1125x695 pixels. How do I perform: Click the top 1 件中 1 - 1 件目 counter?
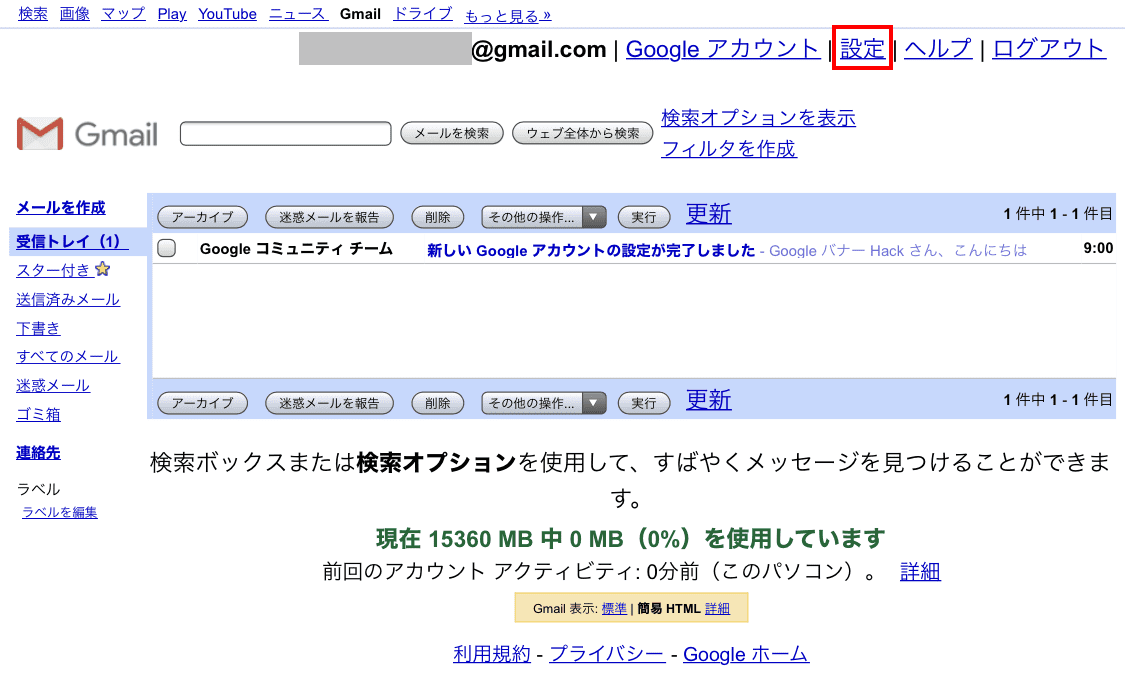pyautogui.click(x=1058, y=214)
